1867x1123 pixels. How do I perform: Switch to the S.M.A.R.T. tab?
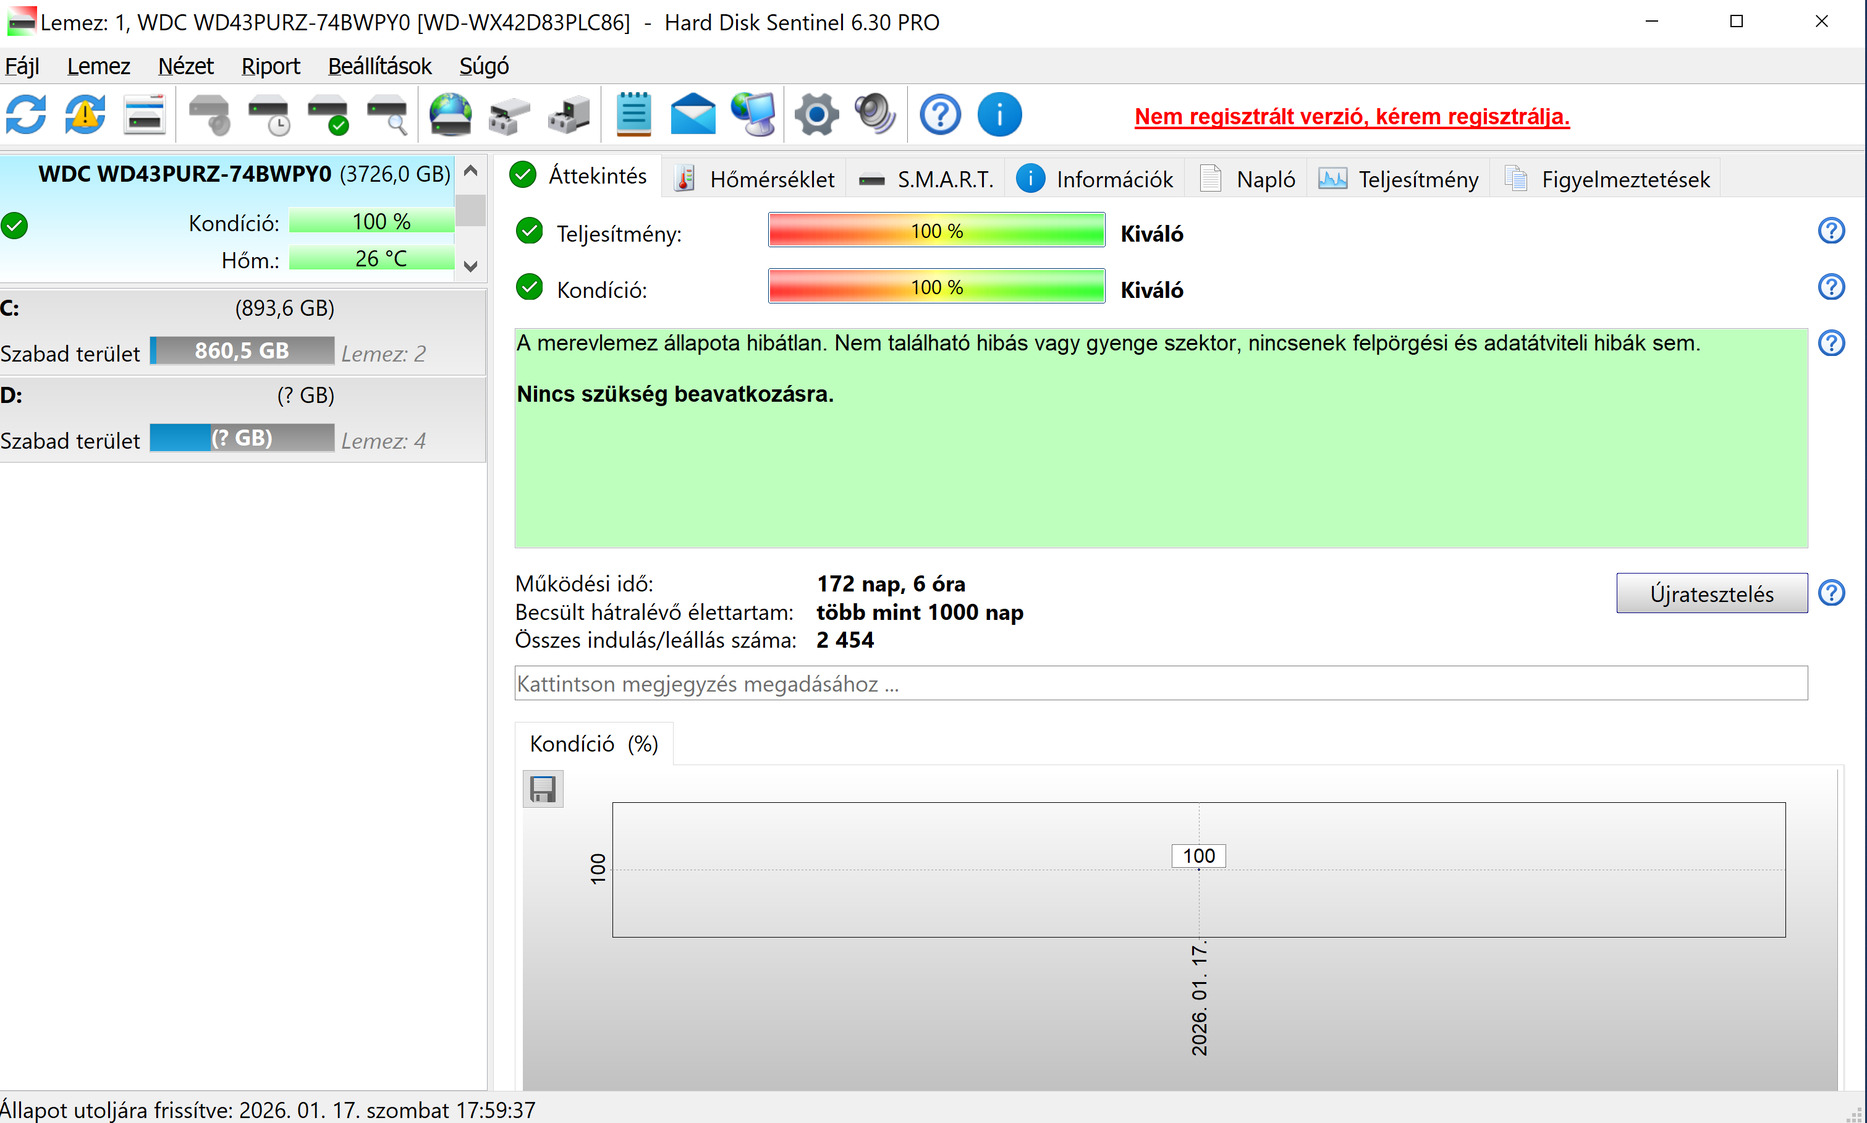[925, 179]
